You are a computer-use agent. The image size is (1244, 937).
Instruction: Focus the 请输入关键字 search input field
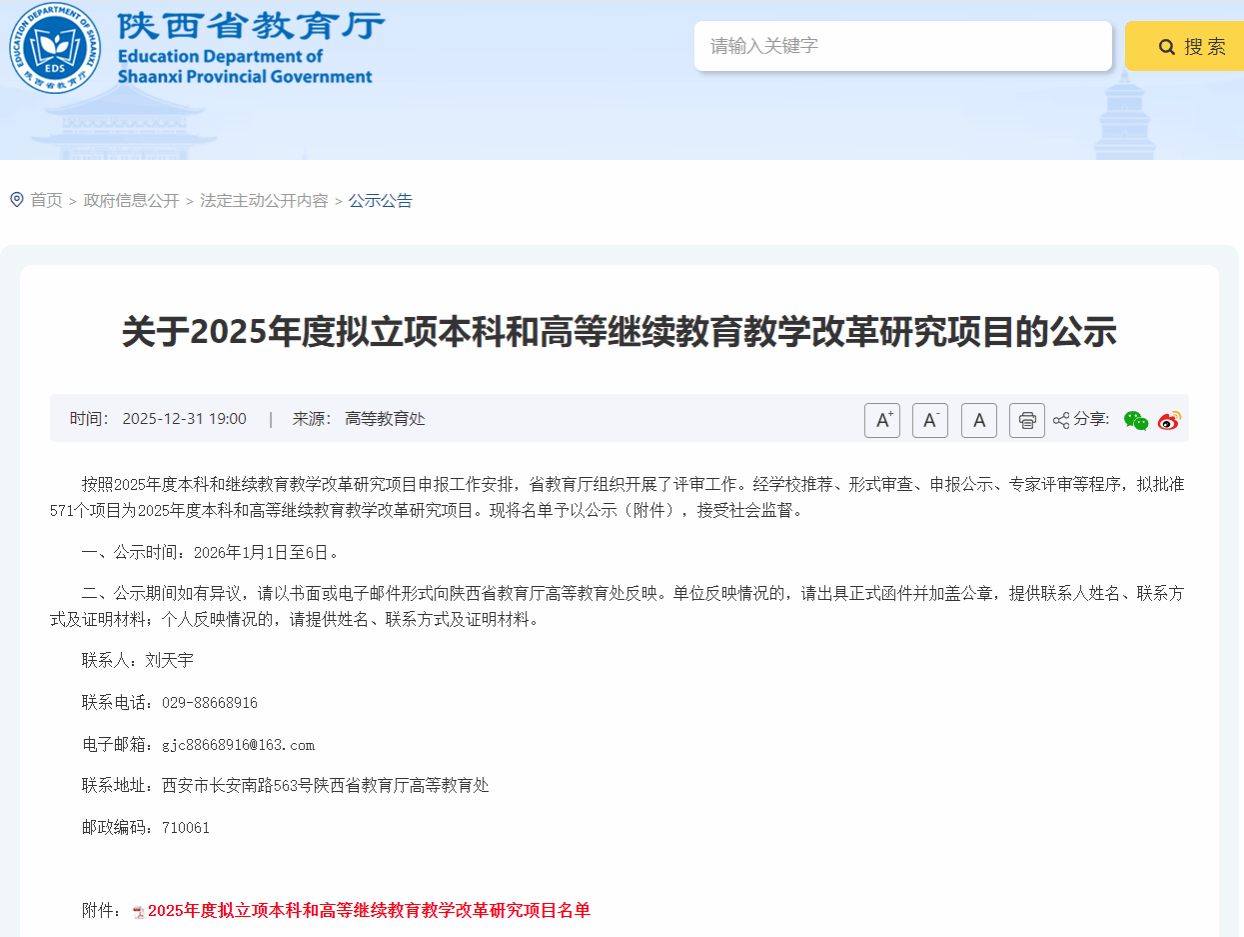click(x=902, y=46)
